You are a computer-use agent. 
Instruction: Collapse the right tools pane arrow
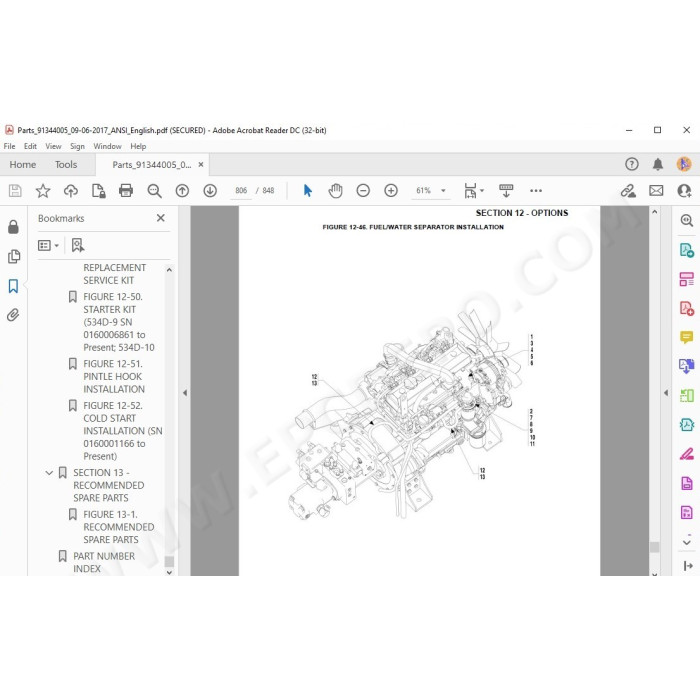point(666,393)
